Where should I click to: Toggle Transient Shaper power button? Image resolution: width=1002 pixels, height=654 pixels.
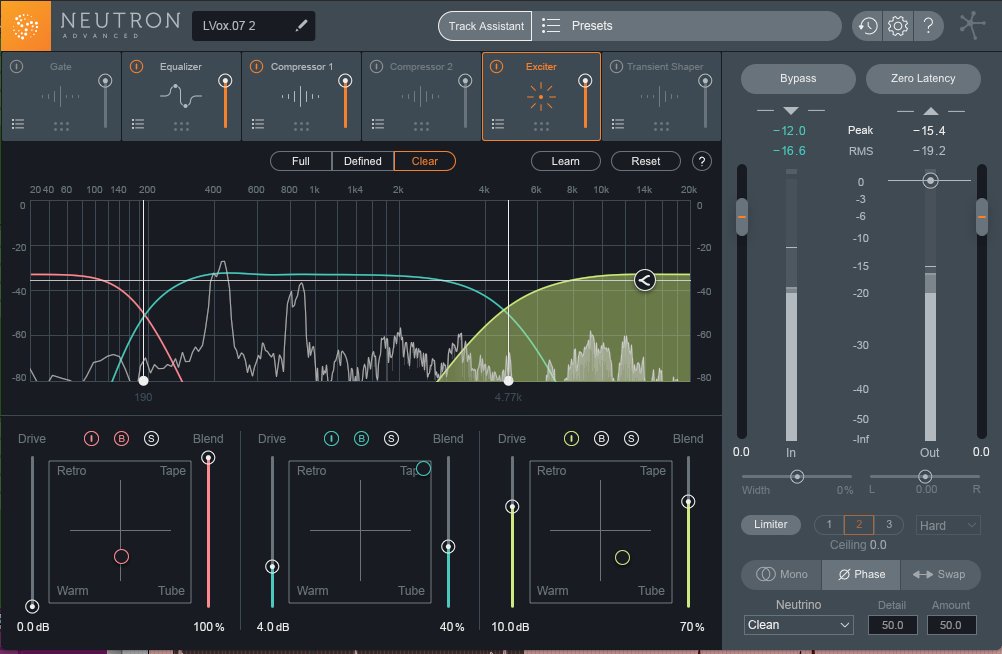616,66
